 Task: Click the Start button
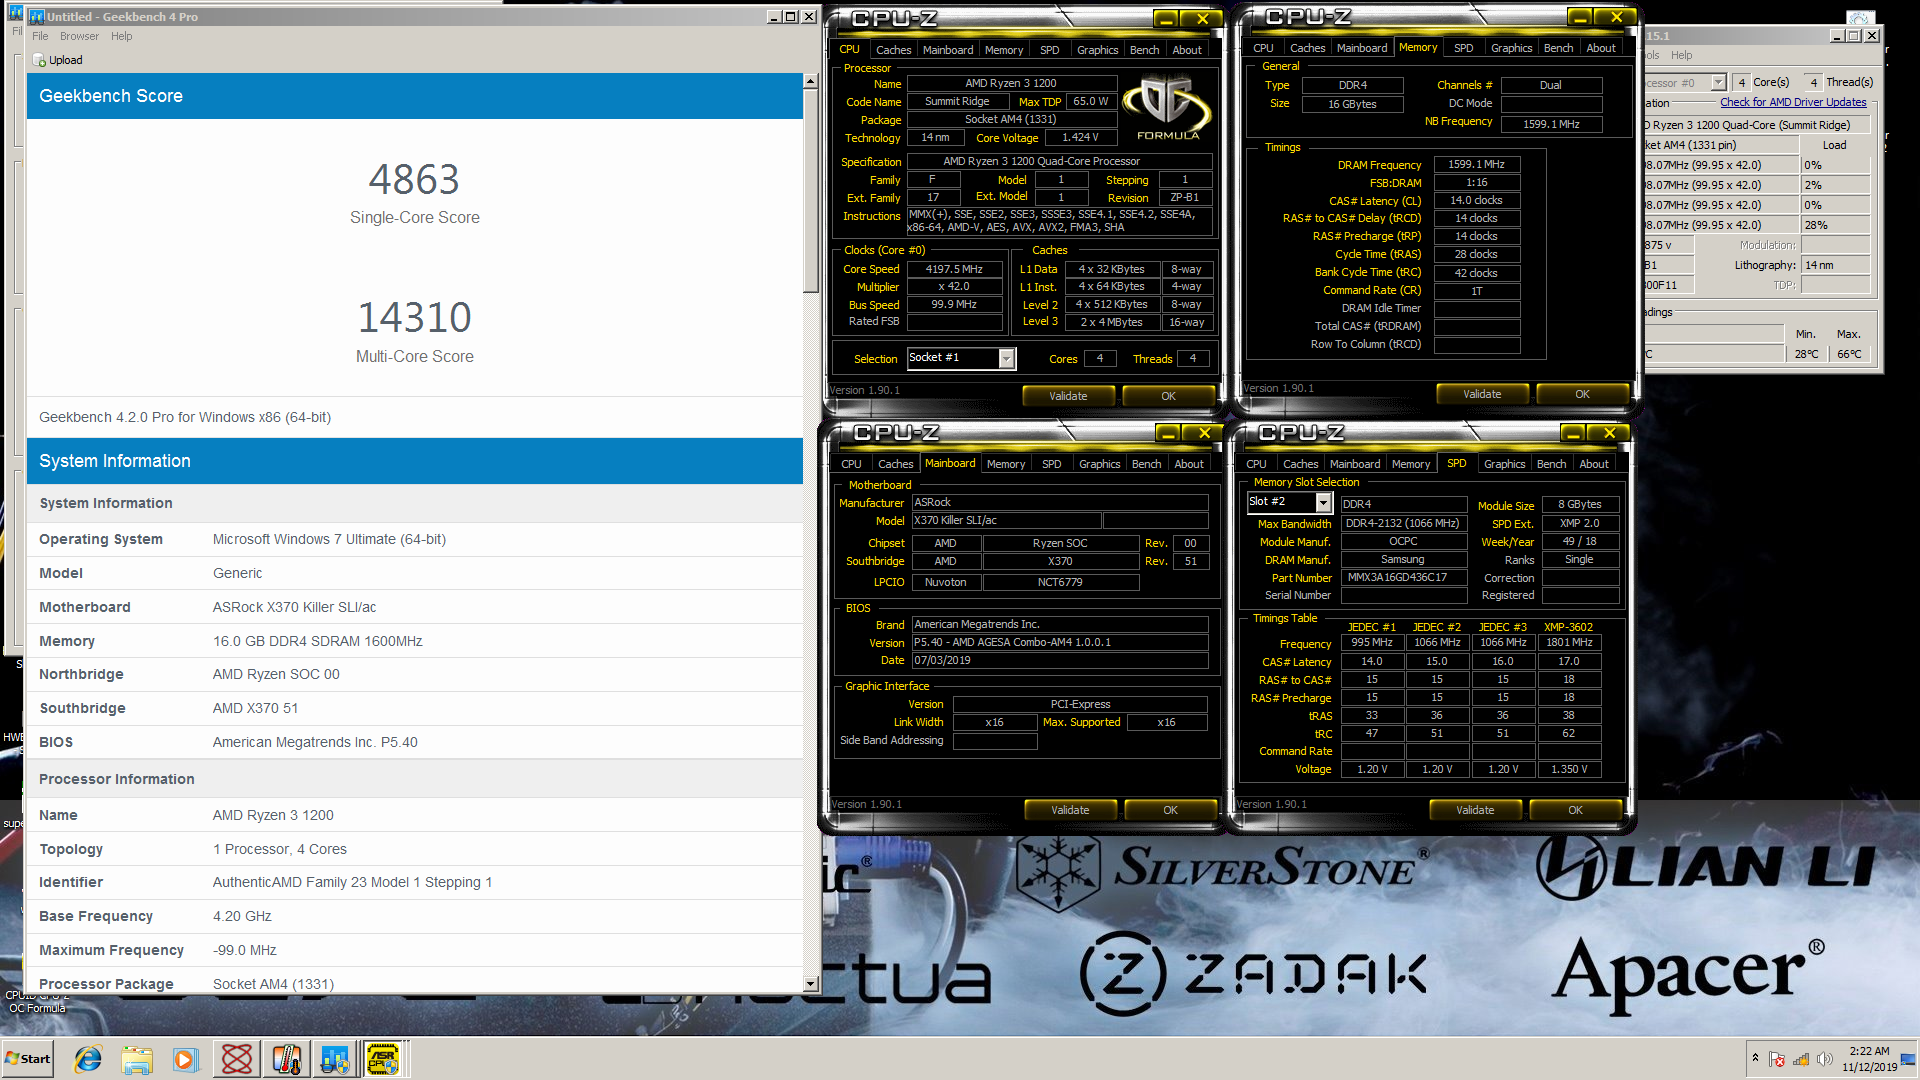coord(28,1059)
